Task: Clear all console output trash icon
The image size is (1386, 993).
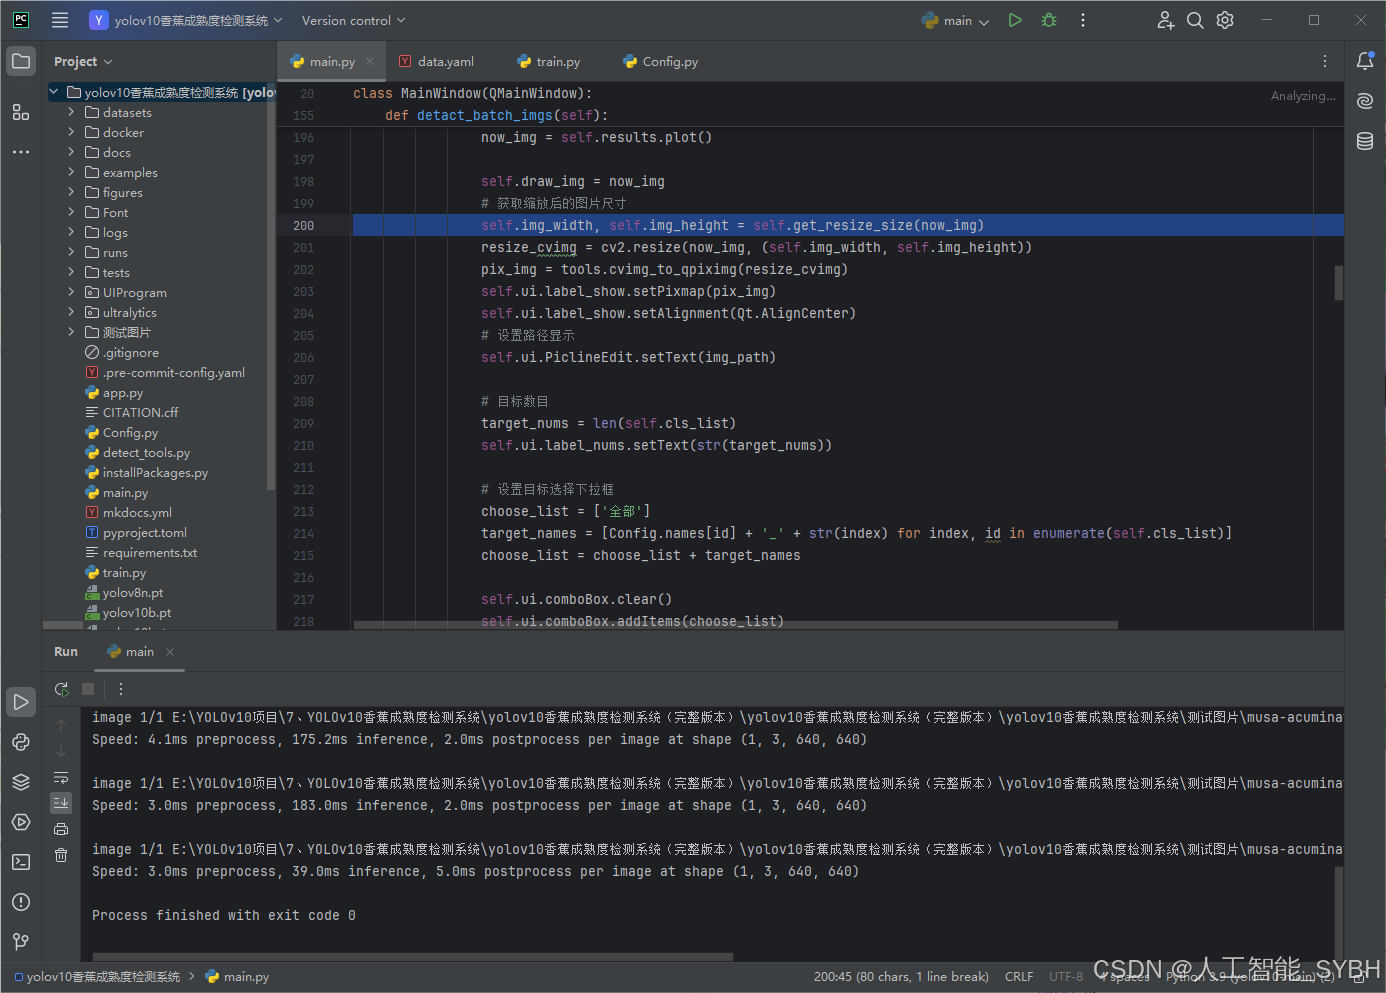Action: [61, 855]
